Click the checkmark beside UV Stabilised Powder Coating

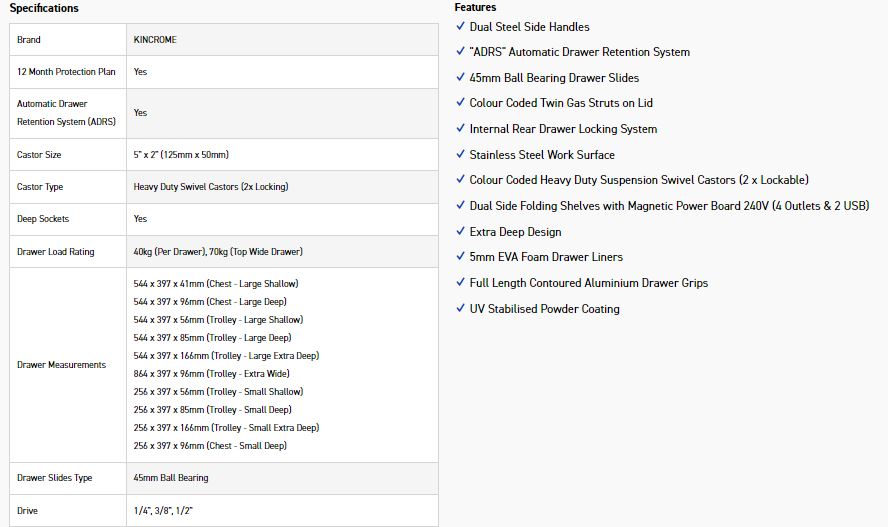pyautogui.click(x=460, y=309)
